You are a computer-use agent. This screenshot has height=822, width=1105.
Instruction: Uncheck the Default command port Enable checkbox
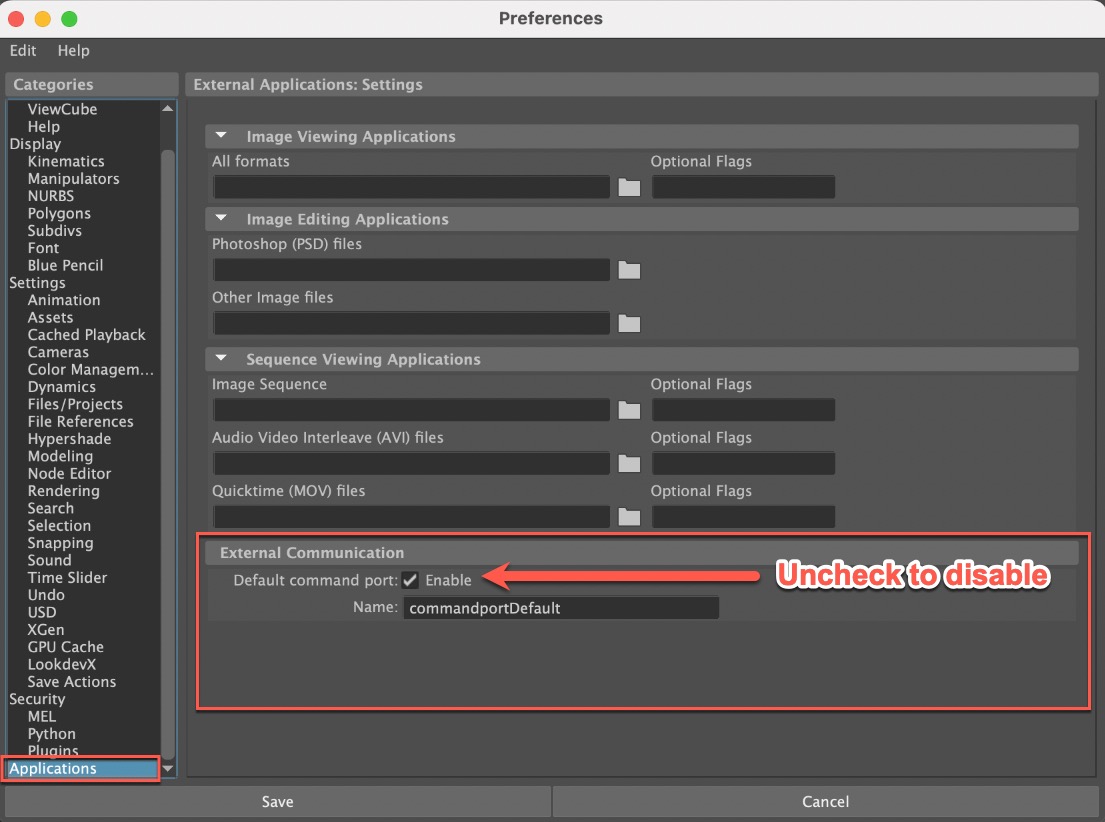tap(410, 580)
